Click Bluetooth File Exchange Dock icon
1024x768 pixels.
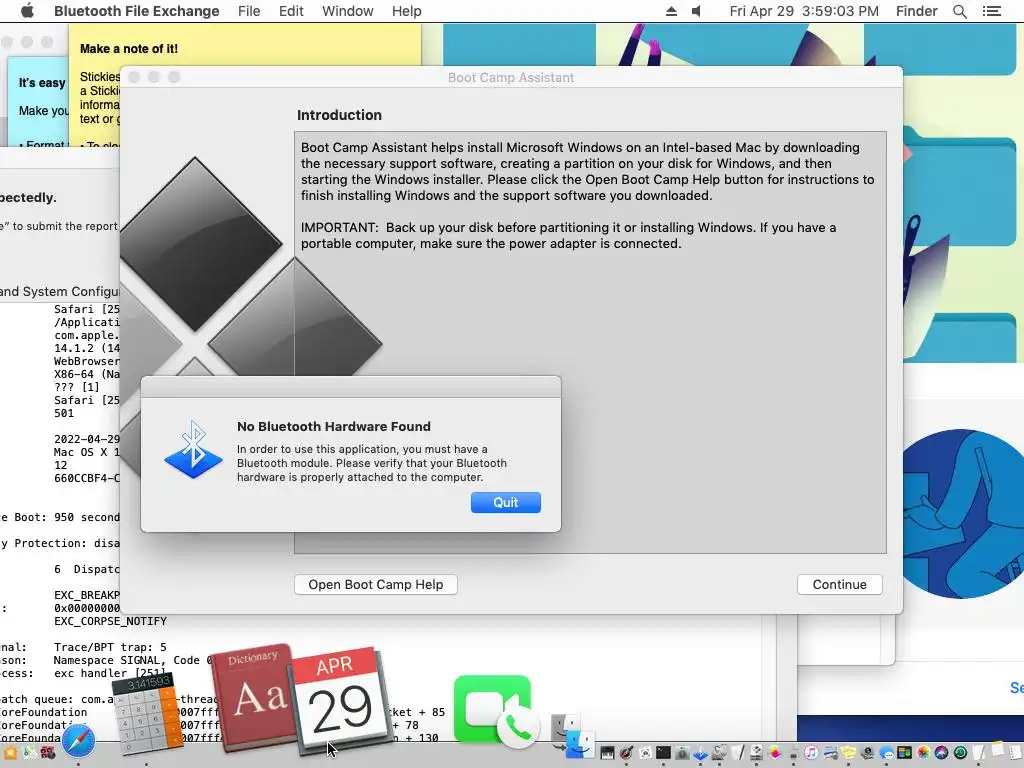[700, 754]
